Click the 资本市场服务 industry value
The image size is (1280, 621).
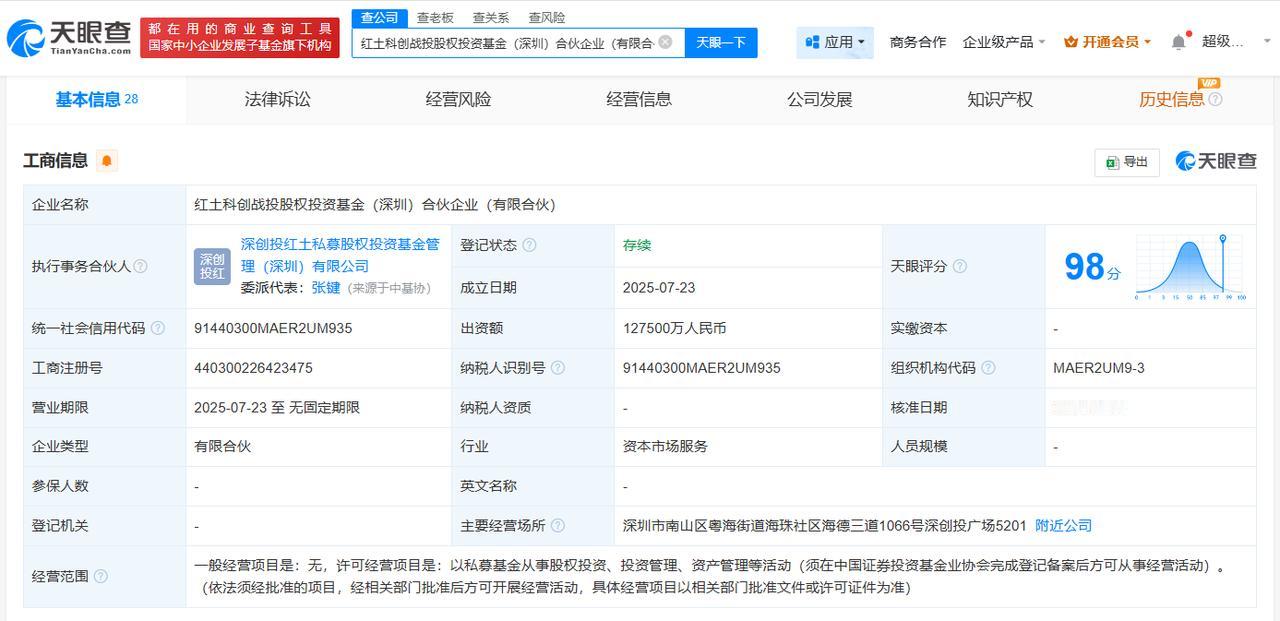(x=665, y=446)
